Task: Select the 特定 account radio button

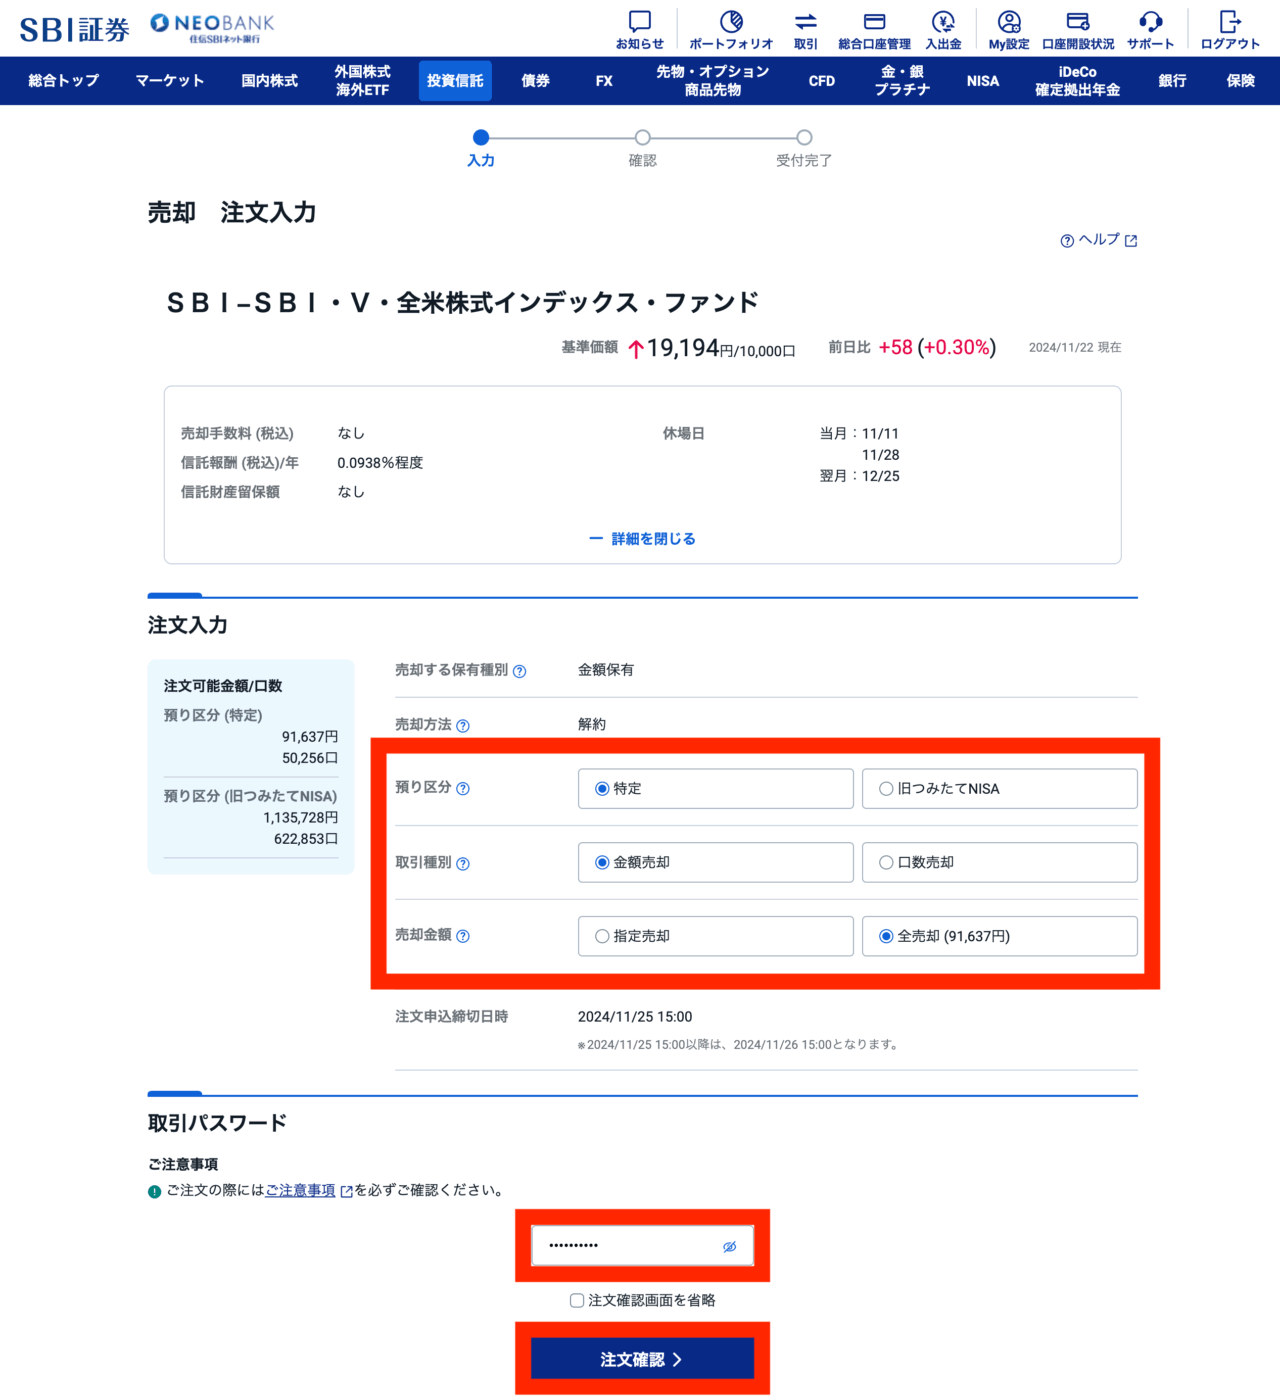Action: pos(602,789)
